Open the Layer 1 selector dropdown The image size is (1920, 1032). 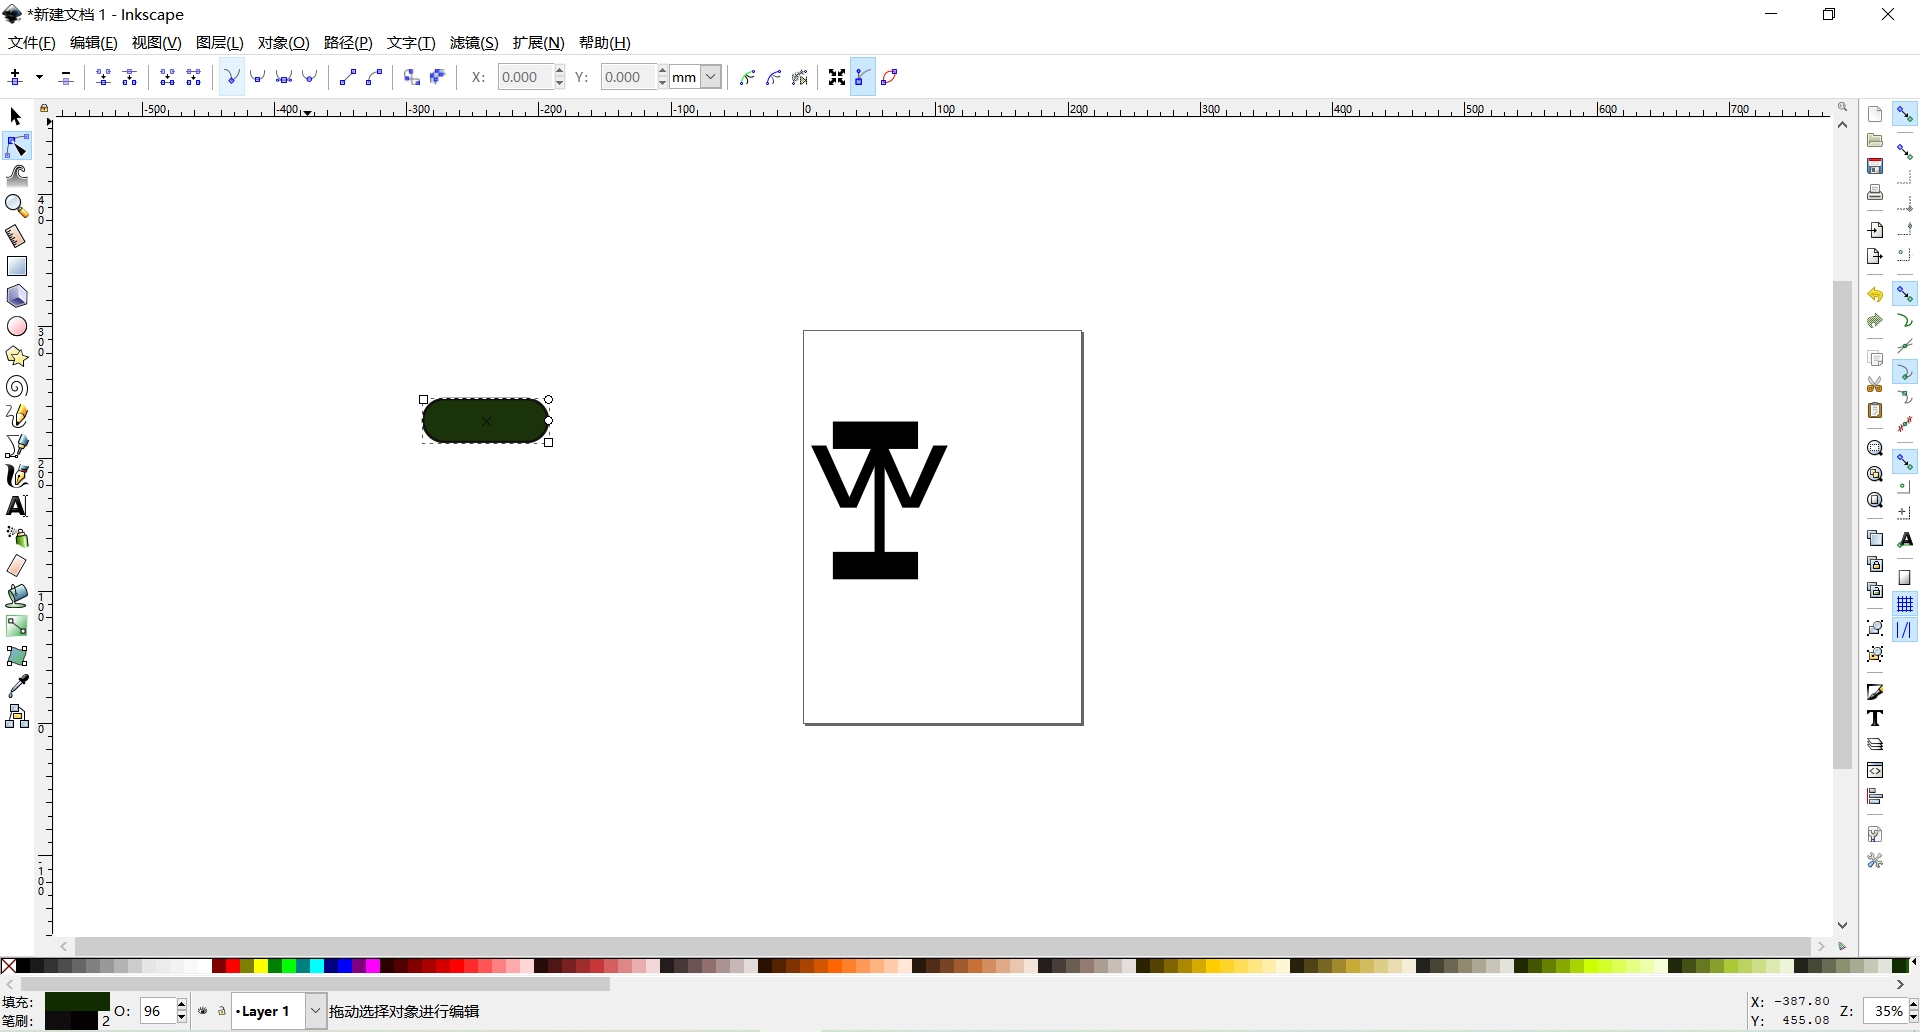[315, 1011]
